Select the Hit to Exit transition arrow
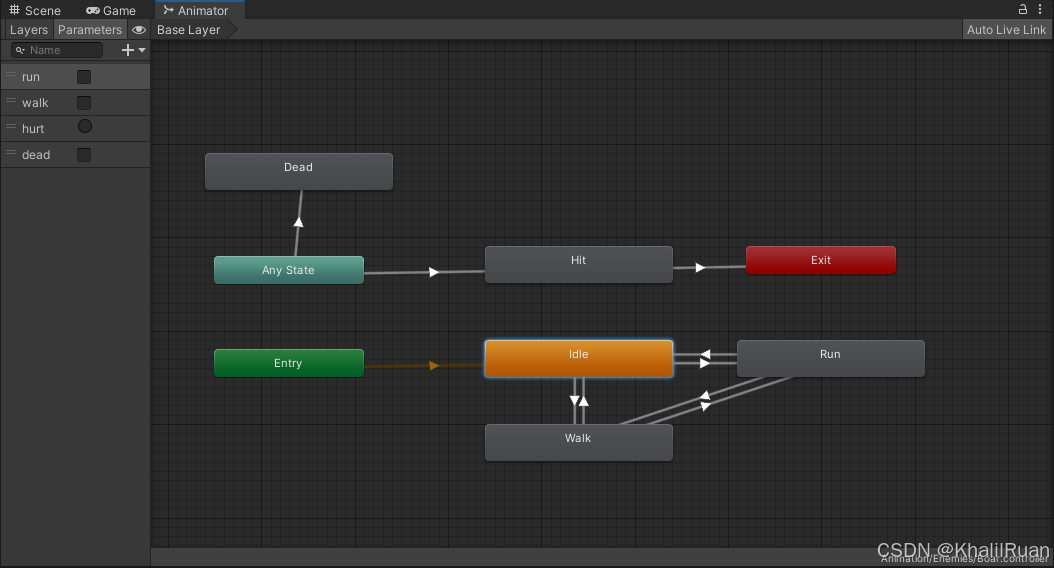Viewport: 1054px width, 568px height. click(x=700, y=268)
